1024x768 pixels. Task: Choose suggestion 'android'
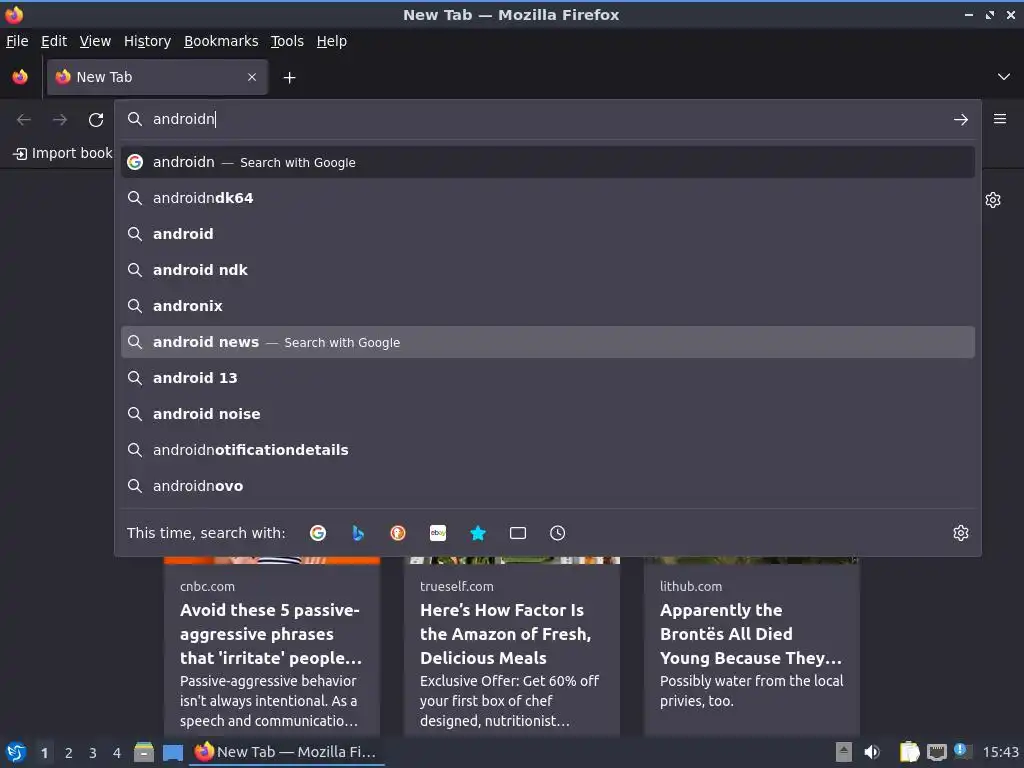point(547,234)
